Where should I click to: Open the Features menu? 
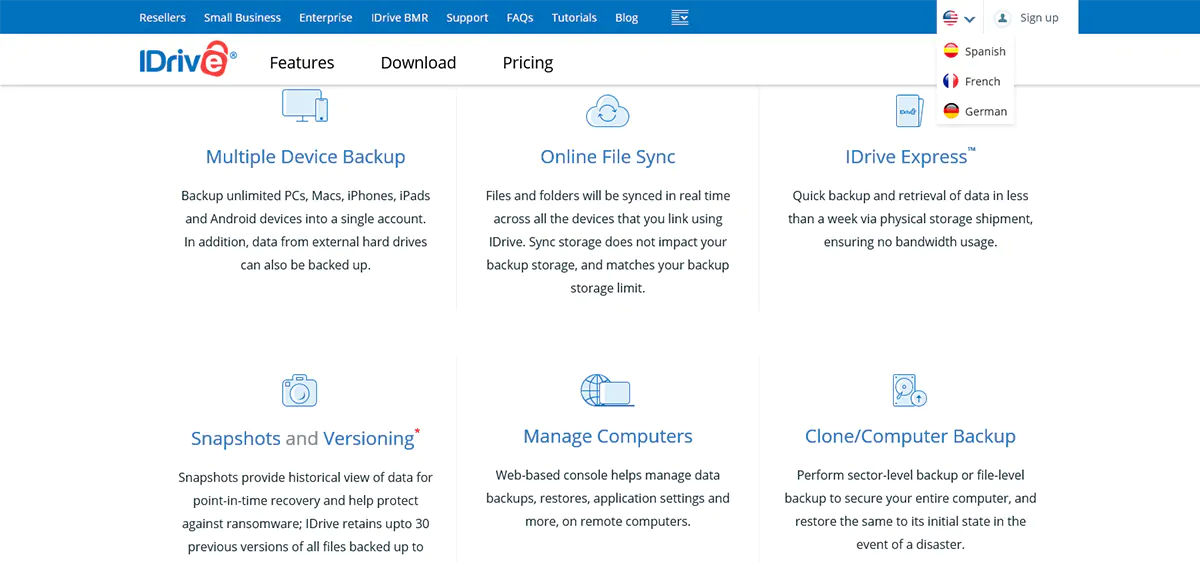click(x=302, y=62)
